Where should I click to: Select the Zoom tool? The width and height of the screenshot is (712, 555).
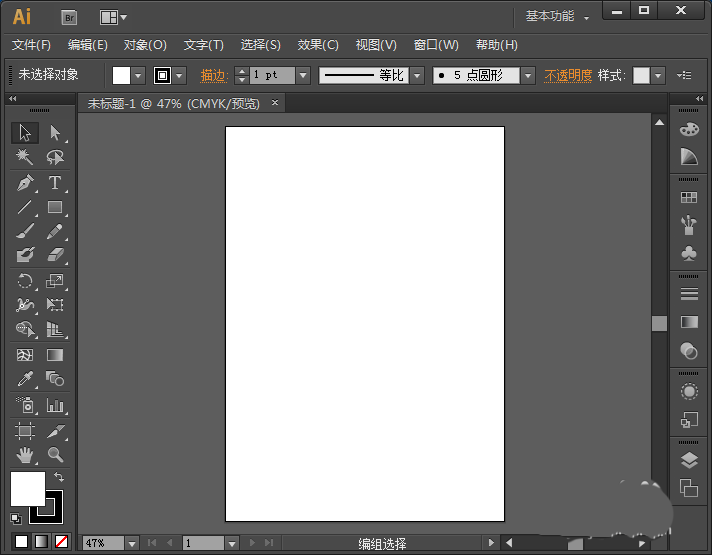click(55, 455)
